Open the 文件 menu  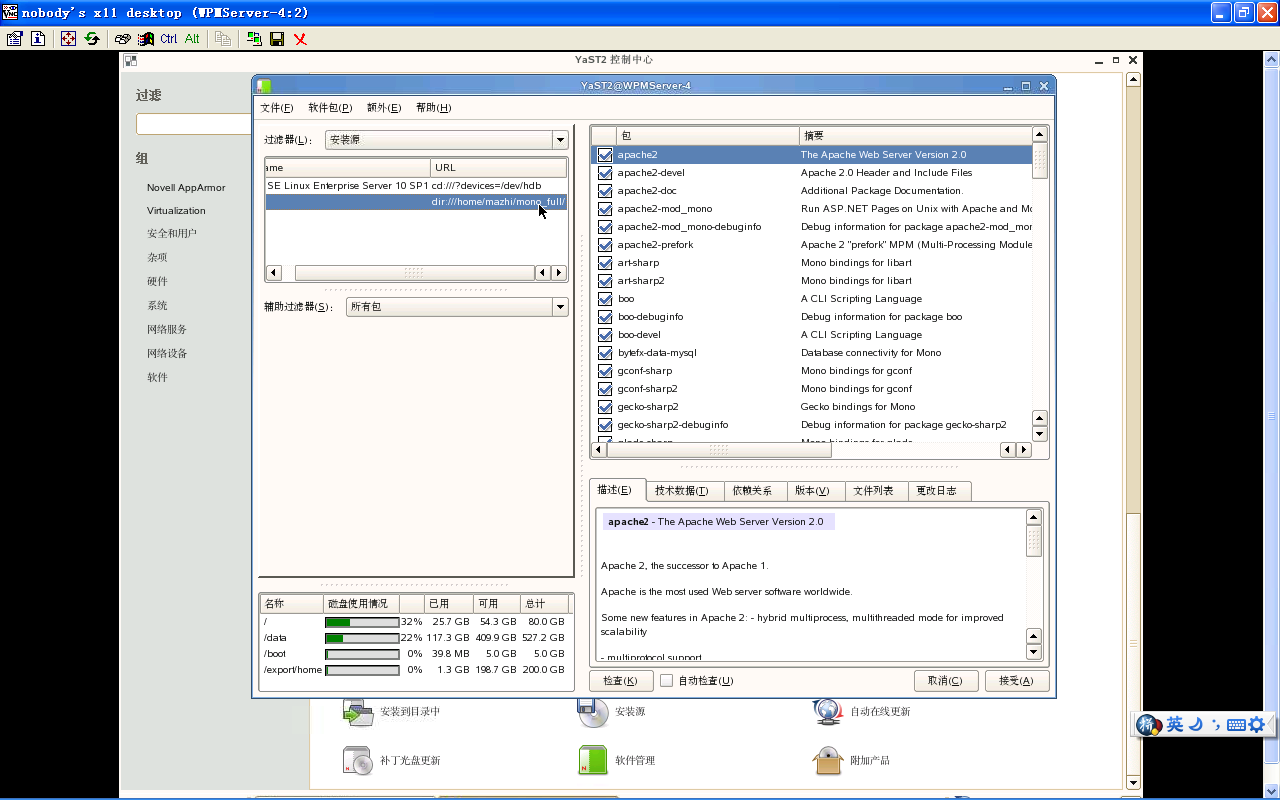pyautogui.click(x=277, y=108)
